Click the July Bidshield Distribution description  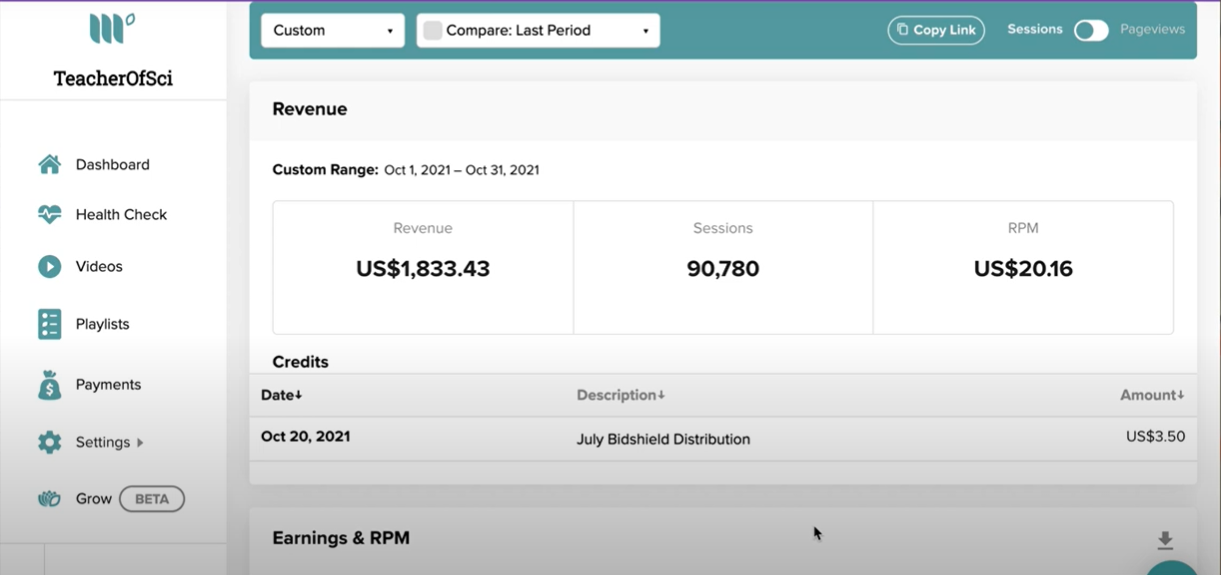click(x=663, y=439)
